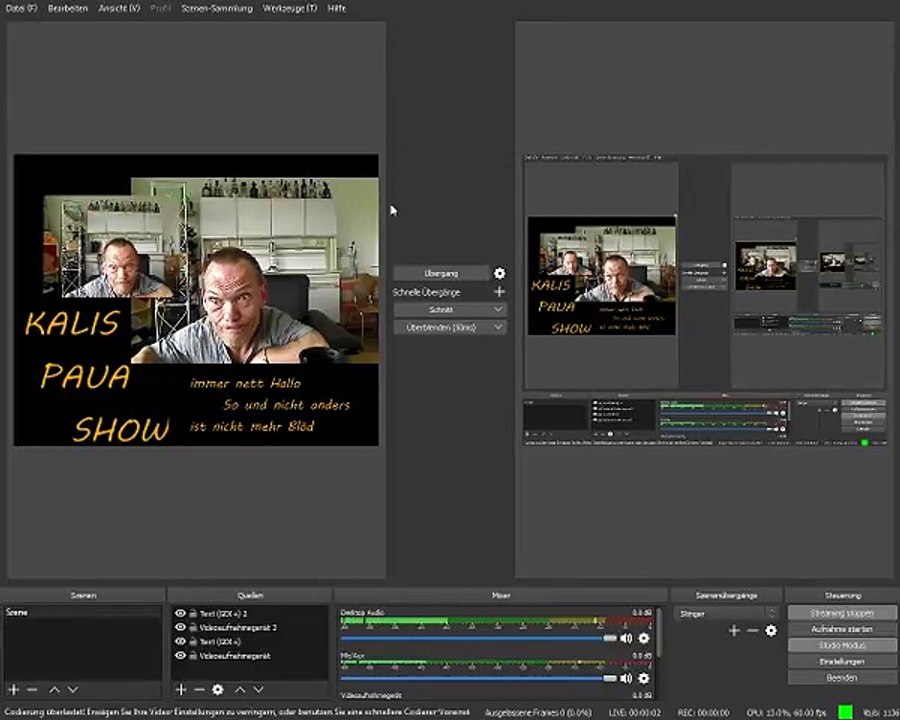The height and width of the screenshot is (720, 900).
Task: Click Streaming stoppen button
Action: click(842, 613)
